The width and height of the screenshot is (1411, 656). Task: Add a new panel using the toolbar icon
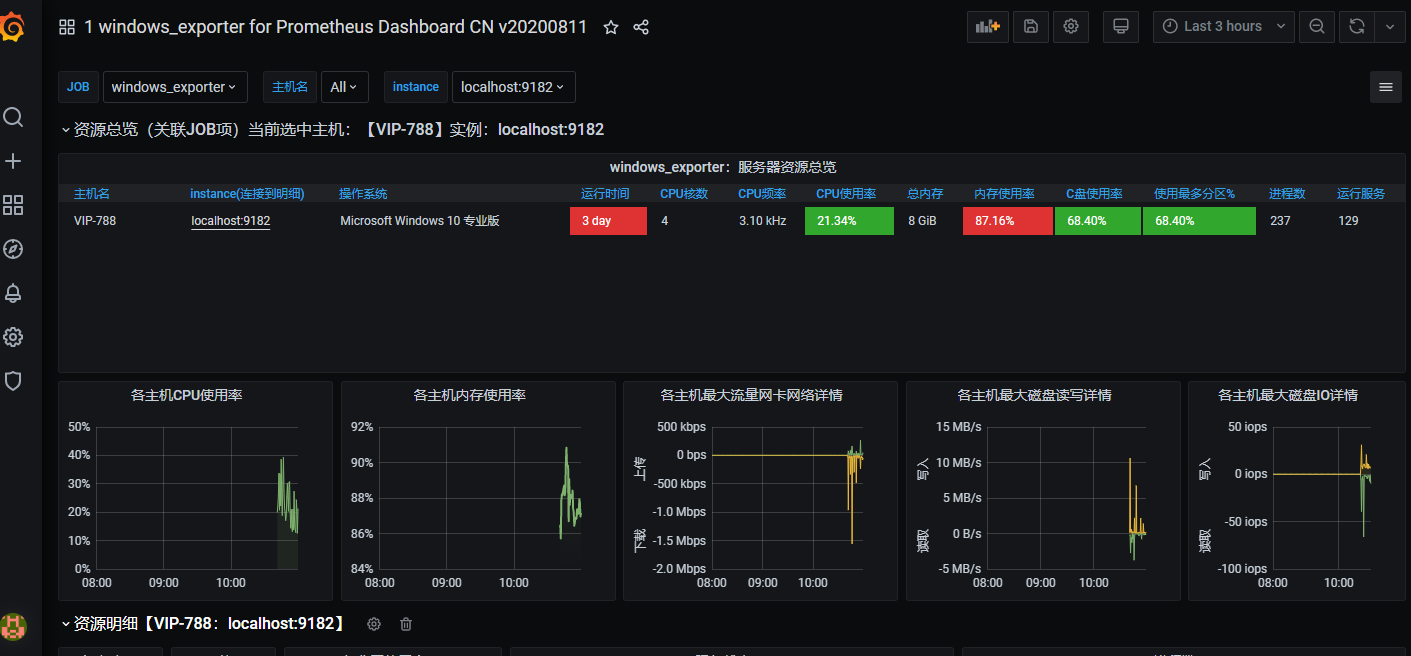[x=987, y=27]
